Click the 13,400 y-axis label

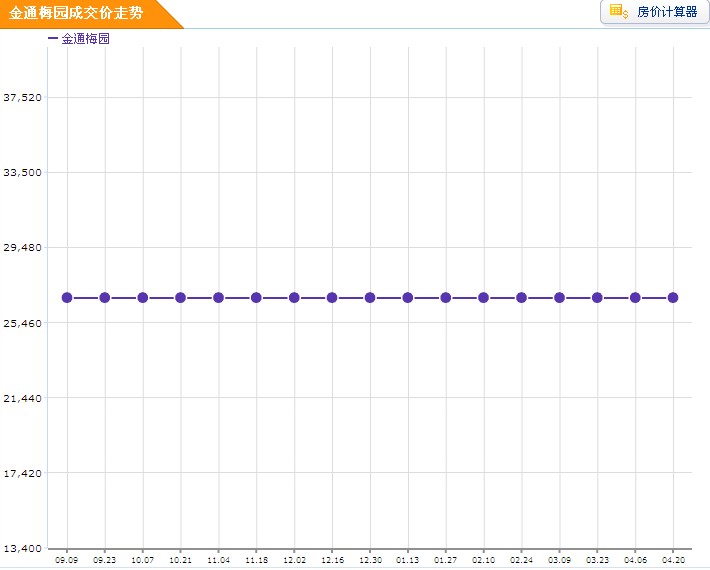22,548
